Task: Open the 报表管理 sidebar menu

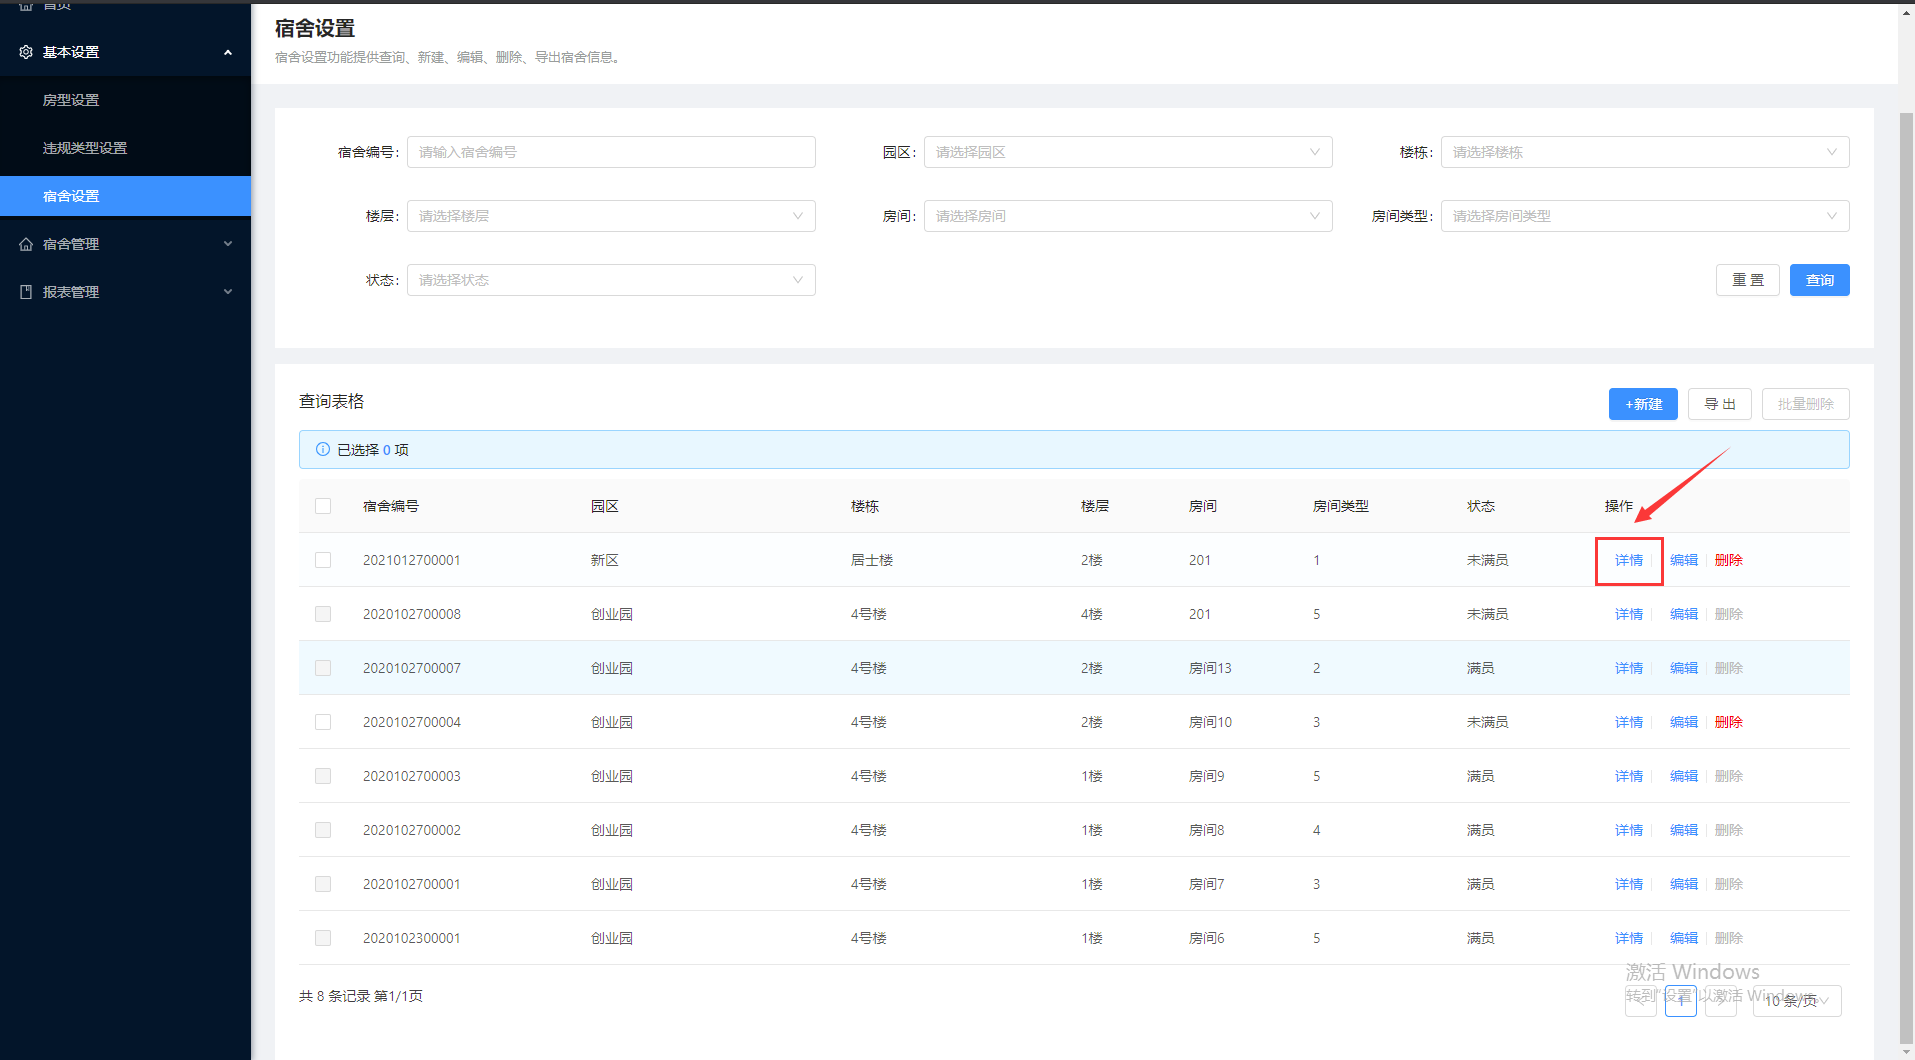Action: tap(125, 292)
